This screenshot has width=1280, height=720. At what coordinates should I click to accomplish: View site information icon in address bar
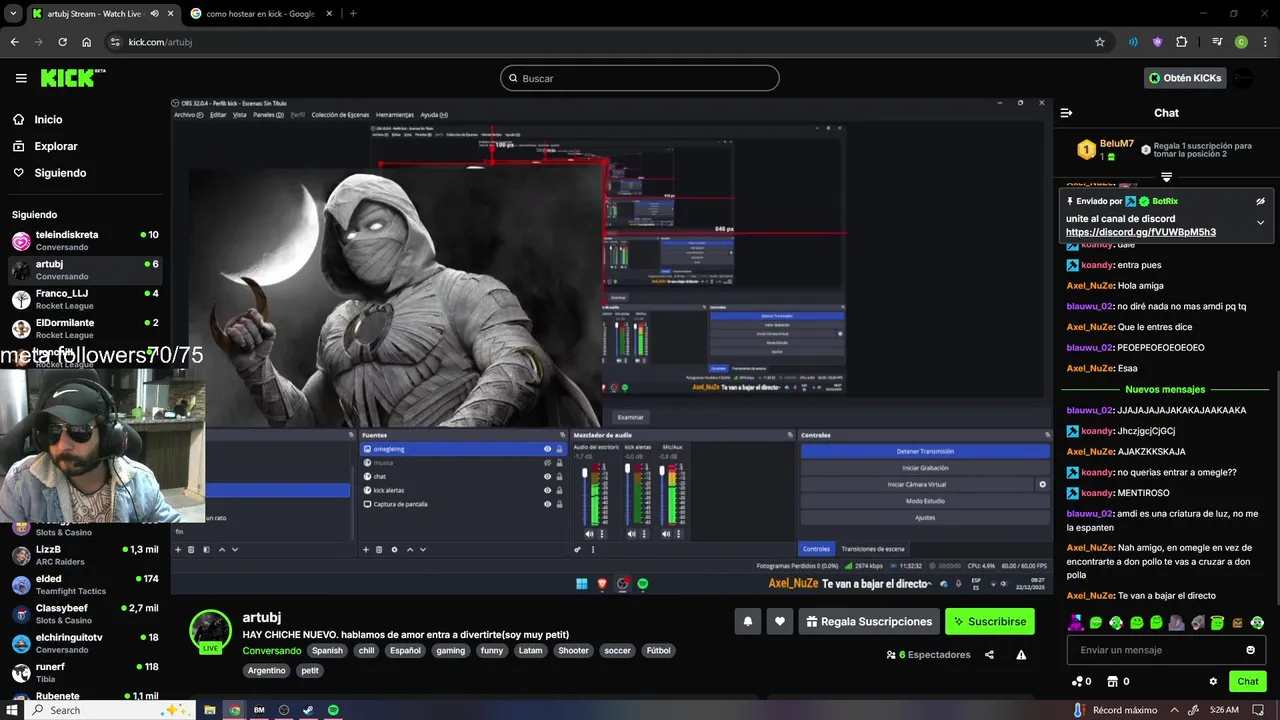click(x=115, y=42)
